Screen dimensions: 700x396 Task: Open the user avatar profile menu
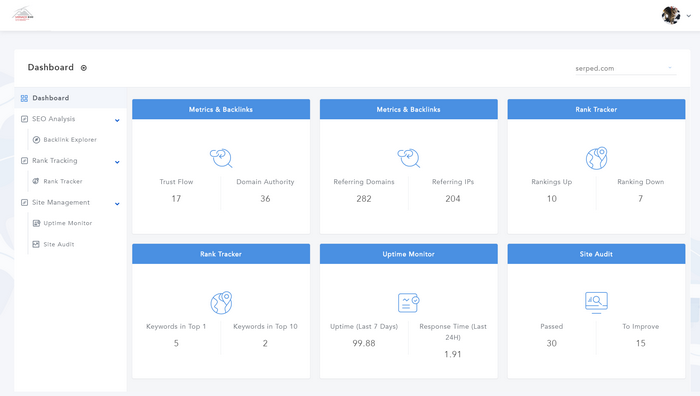click(x=671, y=15)
